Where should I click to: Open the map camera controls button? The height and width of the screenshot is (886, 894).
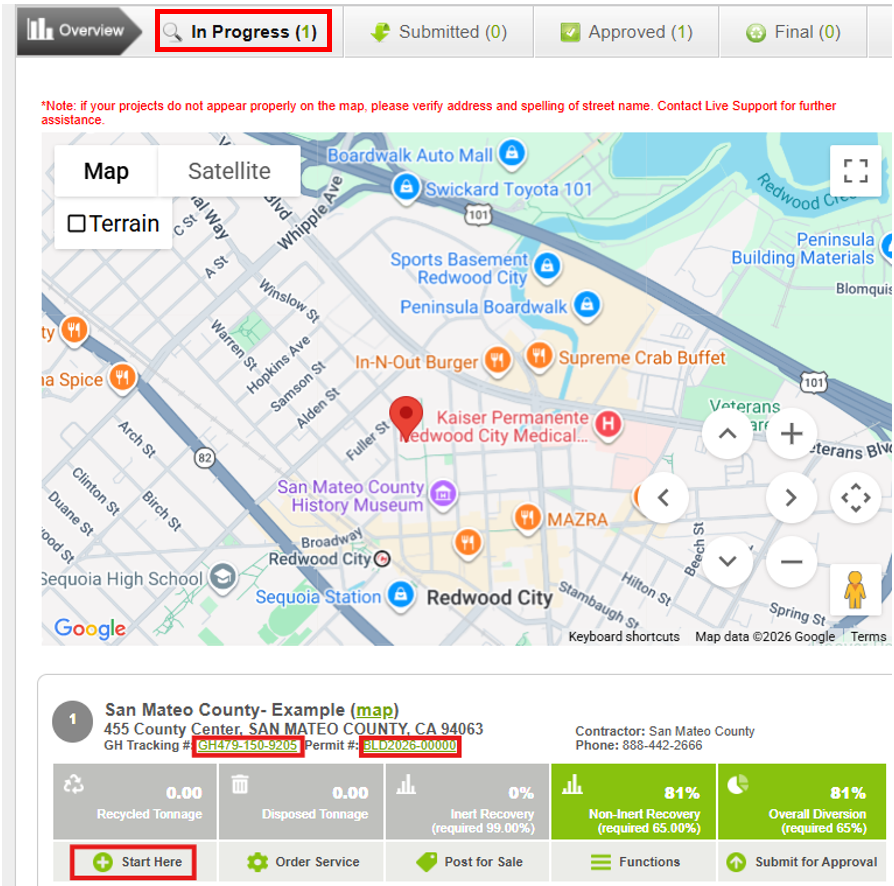(855, 497)
